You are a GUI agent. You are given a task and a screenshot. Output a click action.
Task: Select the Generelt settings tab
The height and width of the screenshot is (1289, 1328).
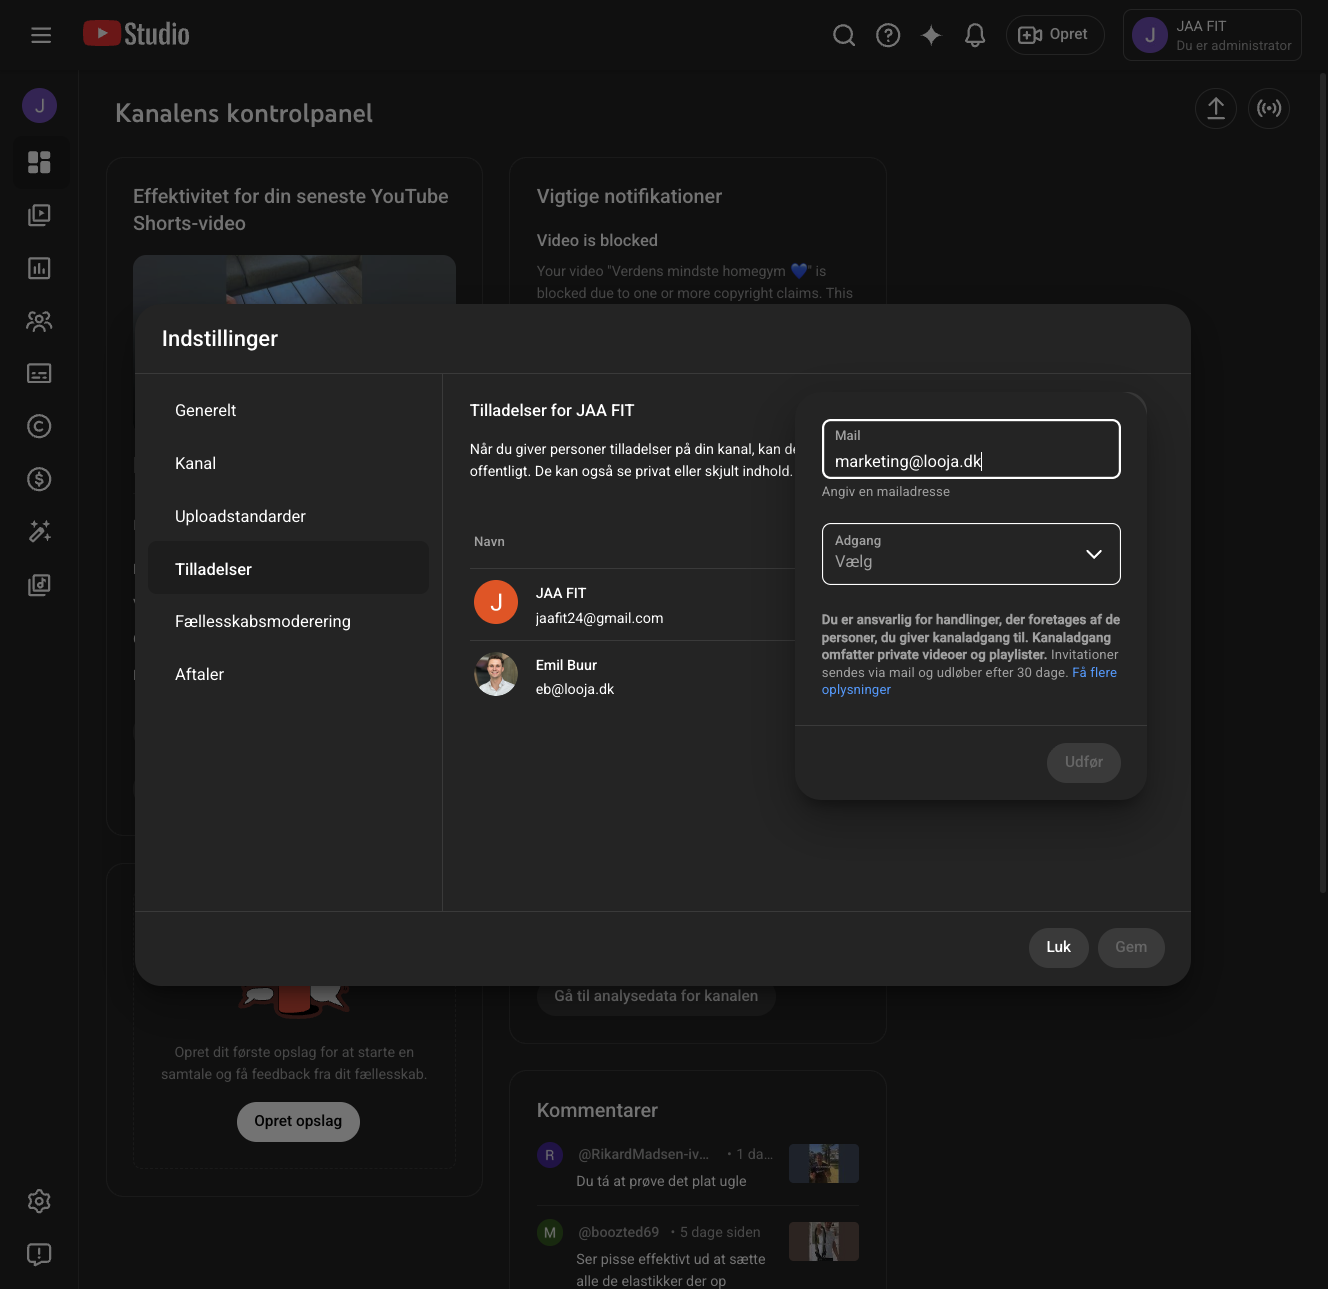pos(288,410)
